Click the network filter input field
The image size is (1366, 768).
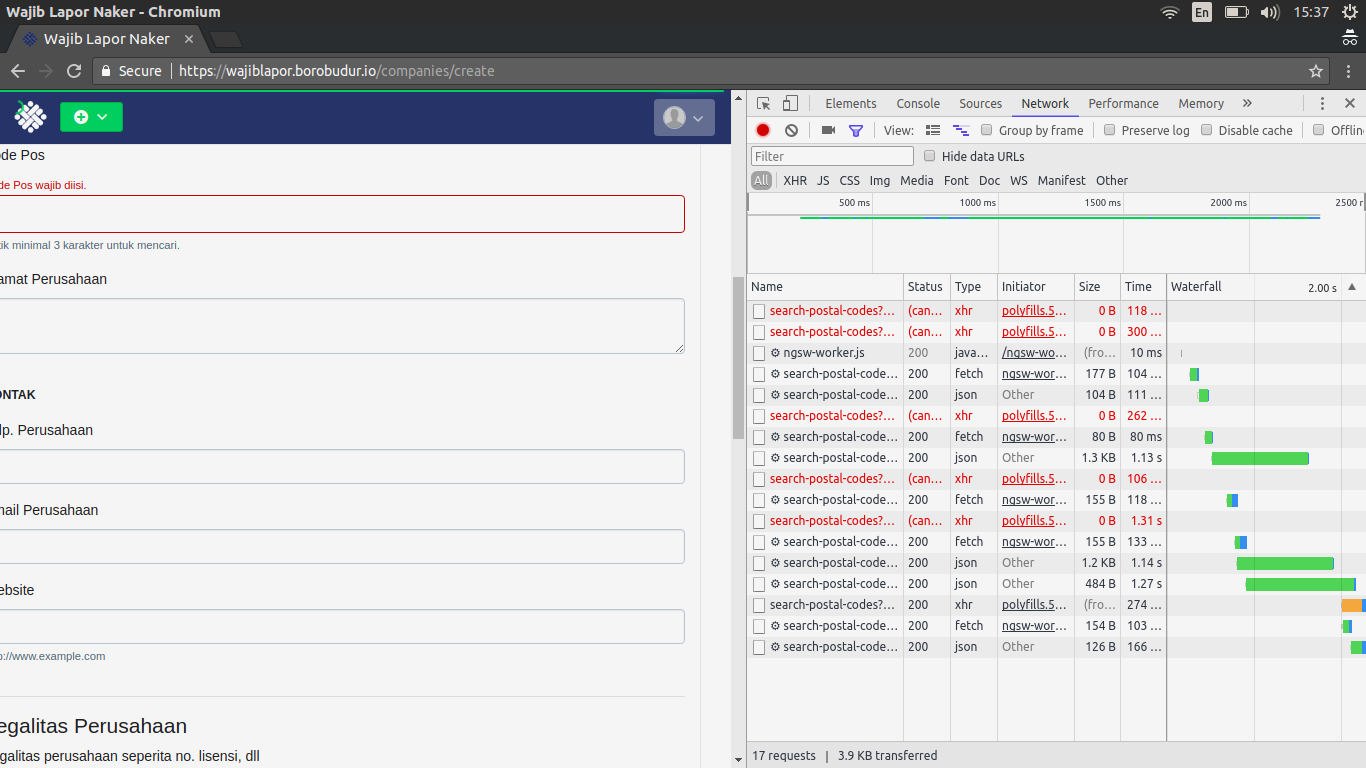point(831,156)
